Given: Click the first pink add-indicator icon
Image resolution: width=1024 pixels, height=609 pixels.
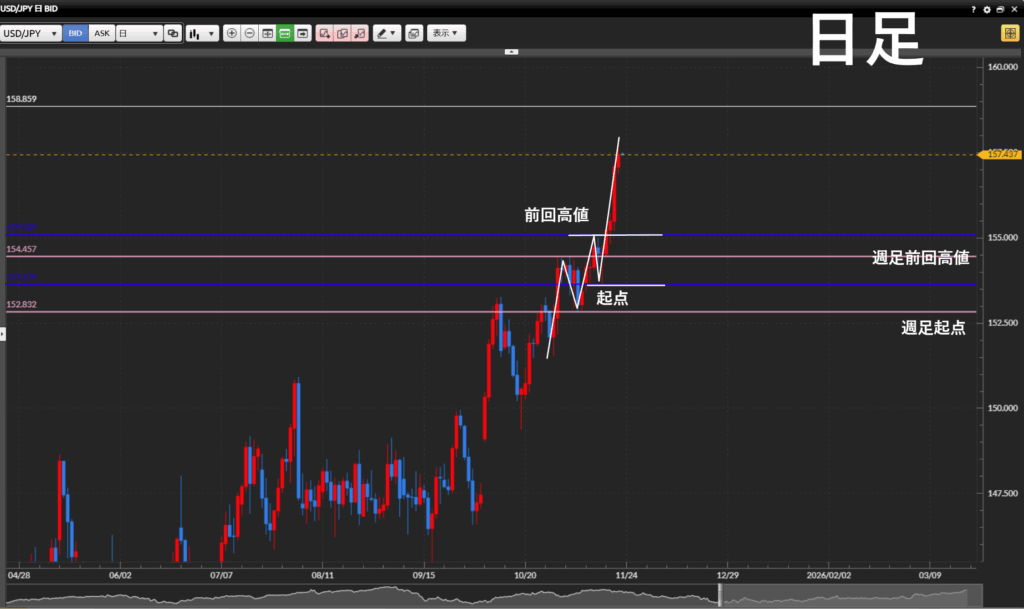Looking at the screenshot, I should pos(324,33).
